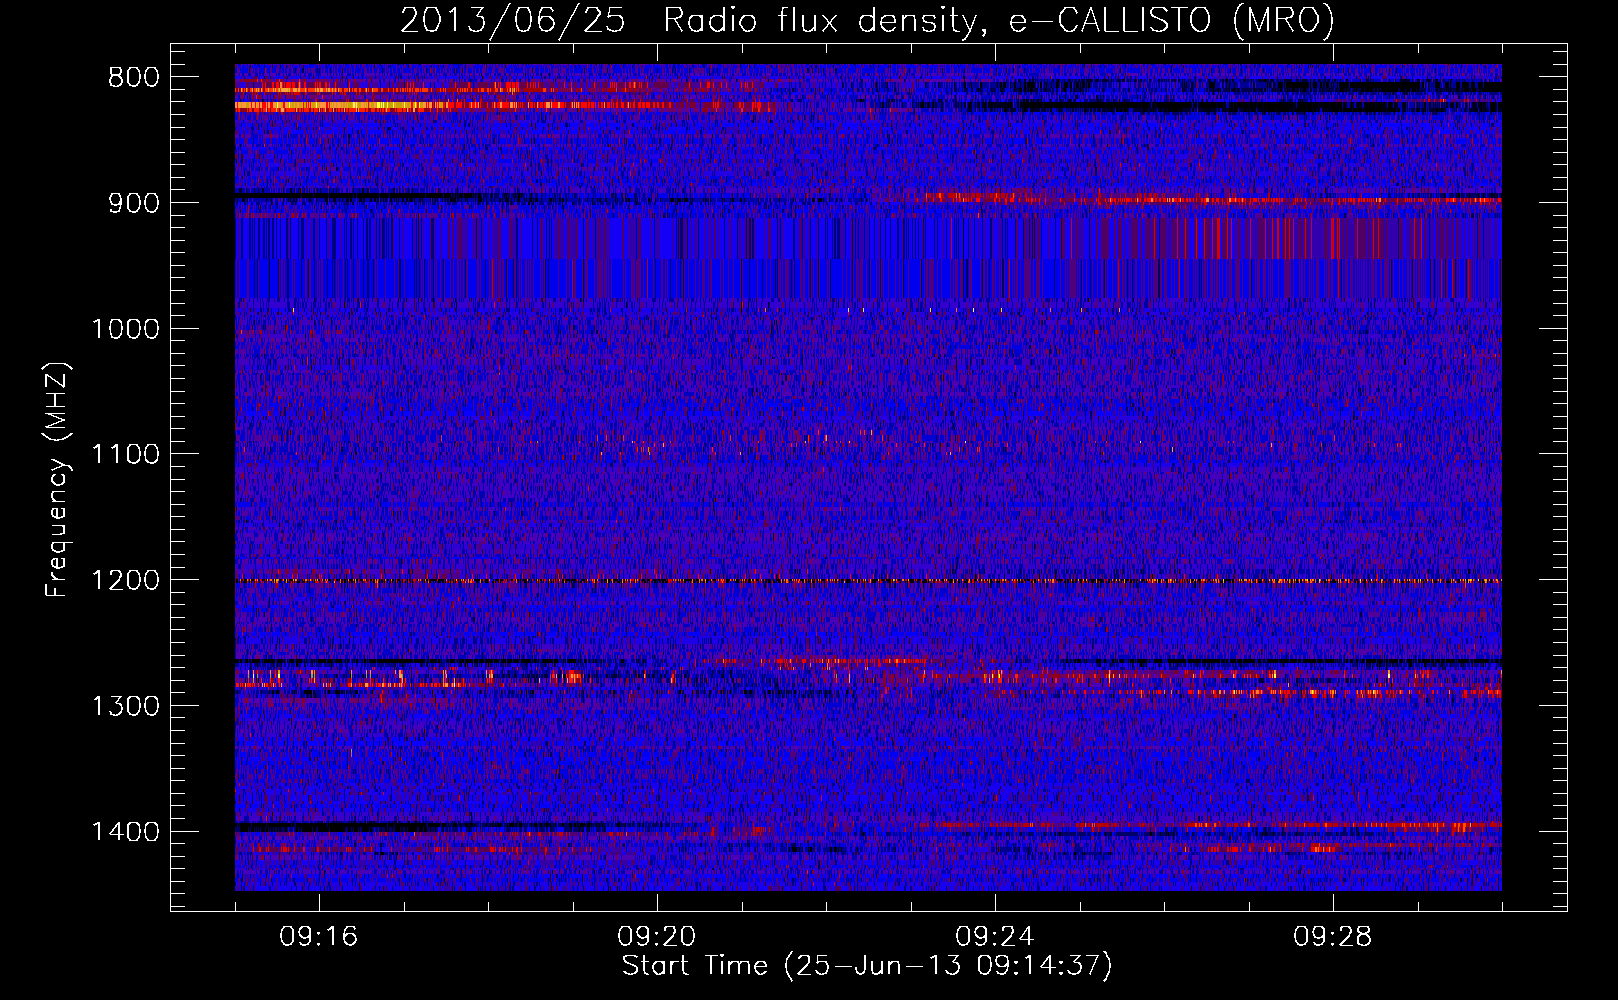Select the 1400 frequency tick label
Viewport: 1618px width, 1000px height.
pos(126,832)
